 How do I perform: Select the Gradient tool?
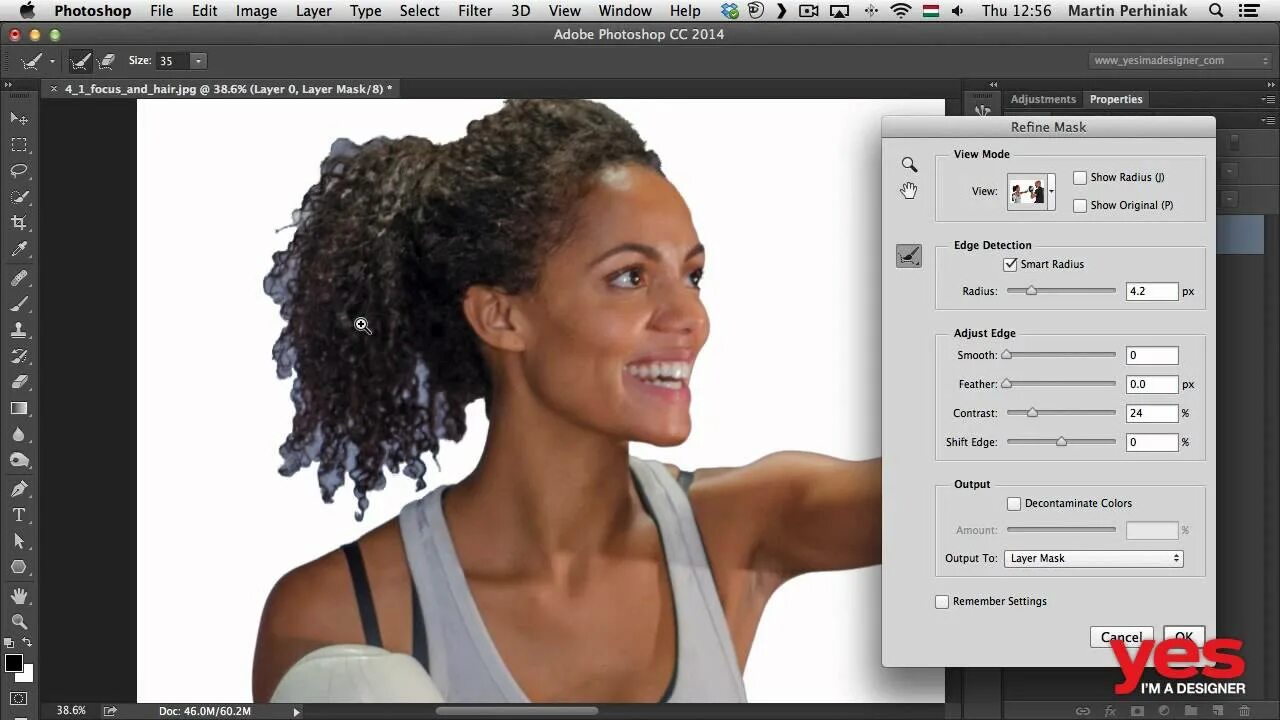coord(19,408)
